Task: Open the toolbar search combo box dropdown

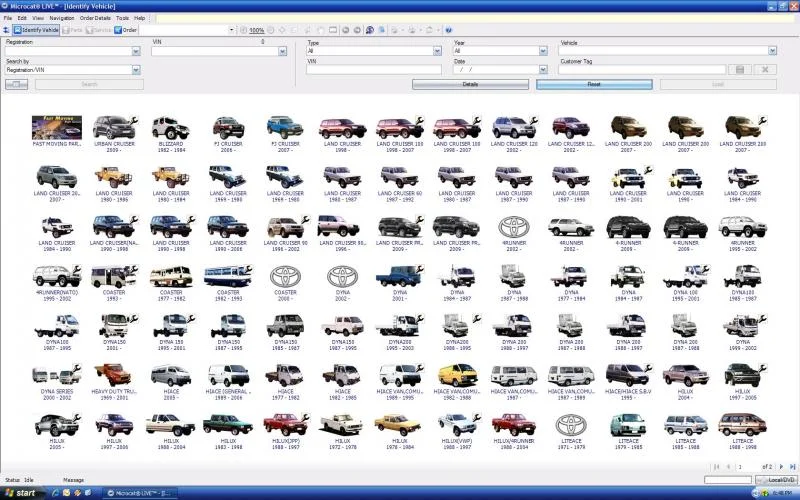Action: pos(231,30)
